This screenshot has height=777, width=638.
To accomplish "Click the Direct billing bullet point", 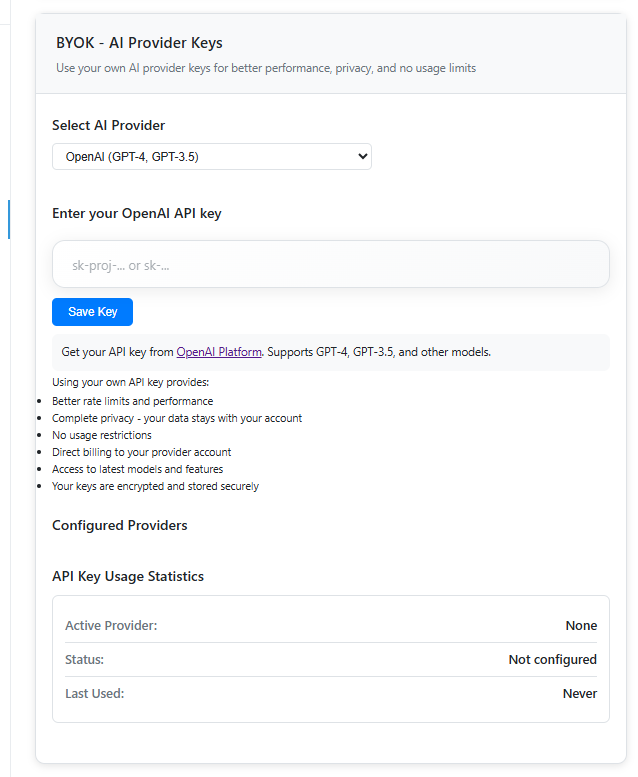I will click(x=141, y=452).
